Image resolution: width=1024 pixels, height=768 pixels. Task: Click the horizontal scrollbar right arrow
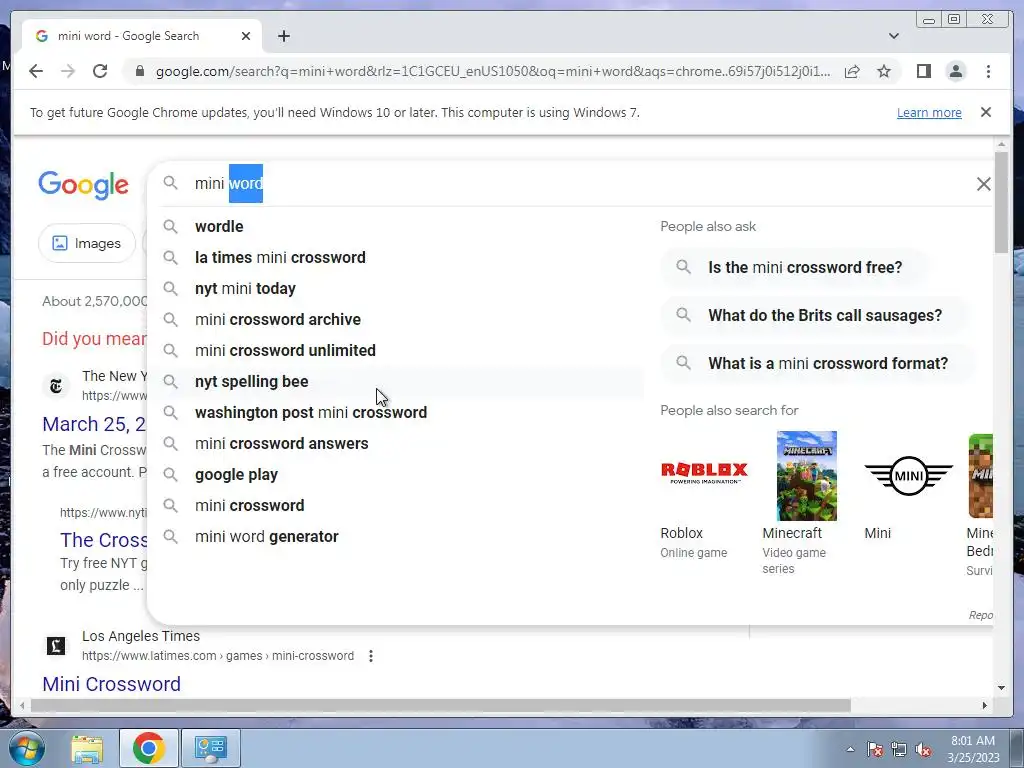click(985, 705)
